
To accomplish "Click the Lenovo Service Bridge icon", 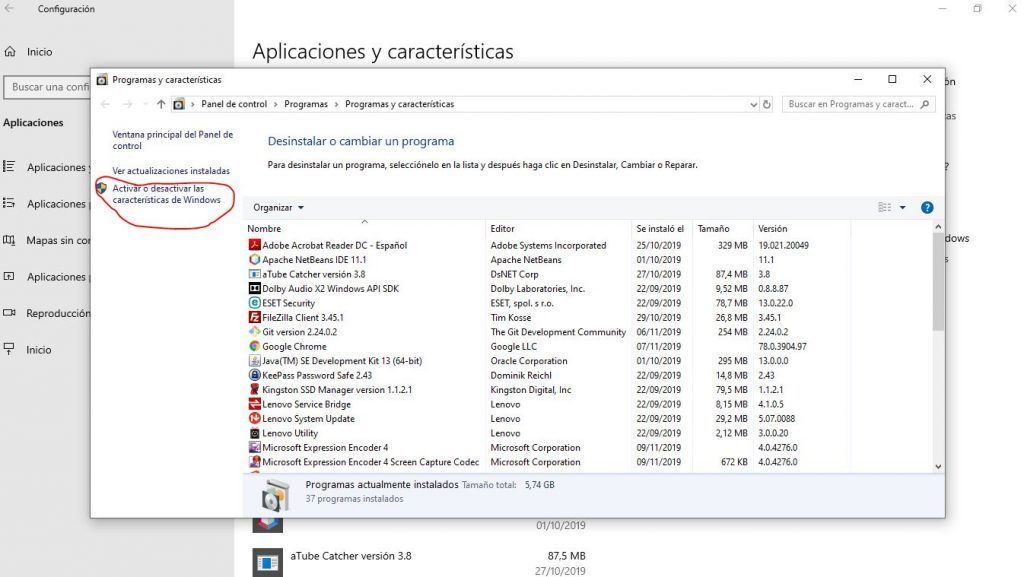I will tap(255, 404).
